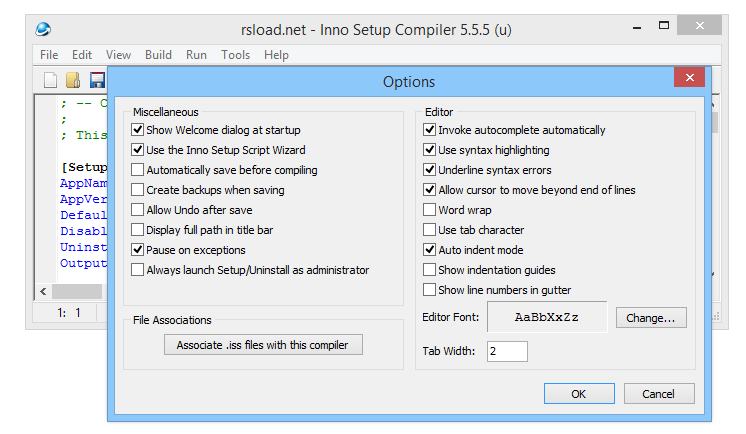
Task: Click the New script toolbar icon
Action: pyautogui.click(x=50, y=80)
